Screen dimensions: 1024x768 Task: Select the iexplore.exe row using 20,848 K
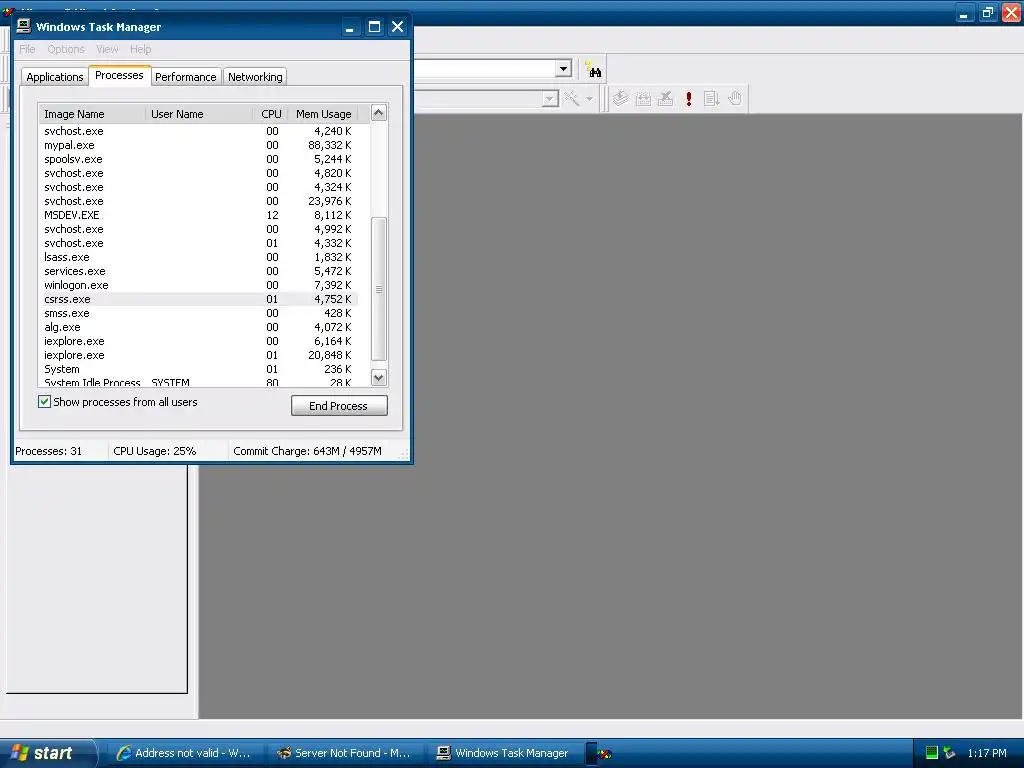pyautogui.click(x=198, y=355)
